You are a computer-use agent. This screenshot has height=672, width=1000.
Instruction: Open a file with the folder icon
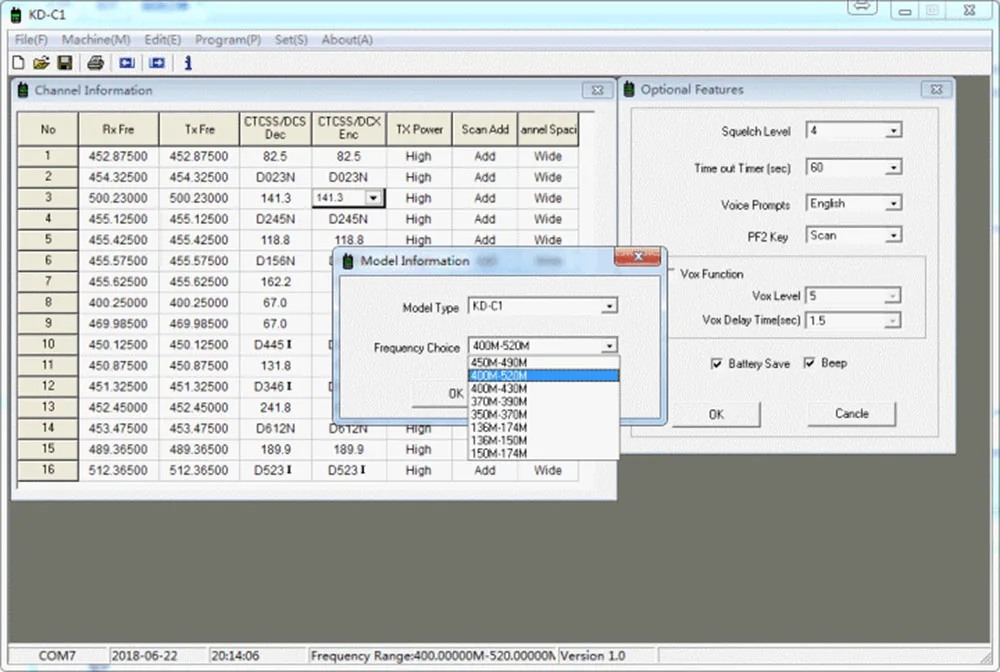coord(41,63)
